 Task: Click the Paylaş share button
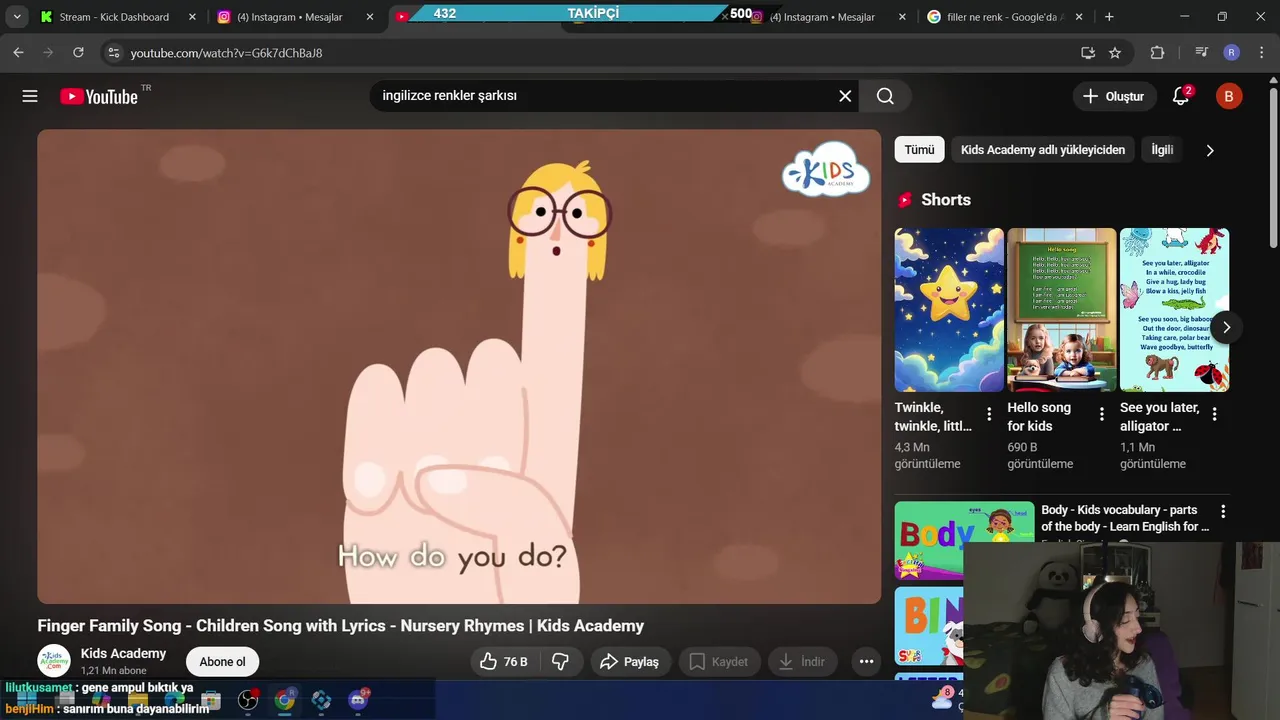pyautogui.click(x=629, y=661)
